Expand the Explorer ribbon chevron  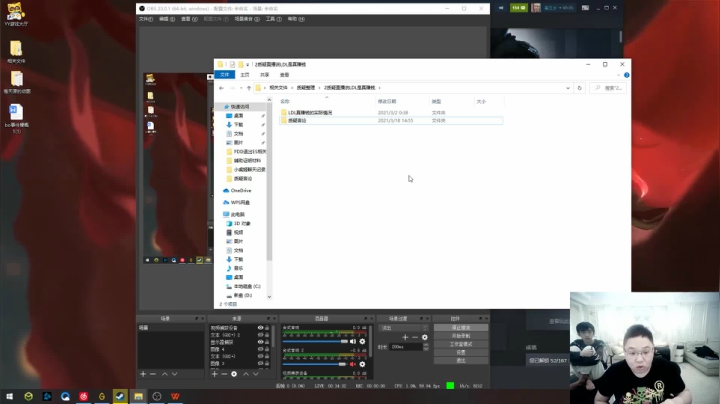tap(618, 75)
